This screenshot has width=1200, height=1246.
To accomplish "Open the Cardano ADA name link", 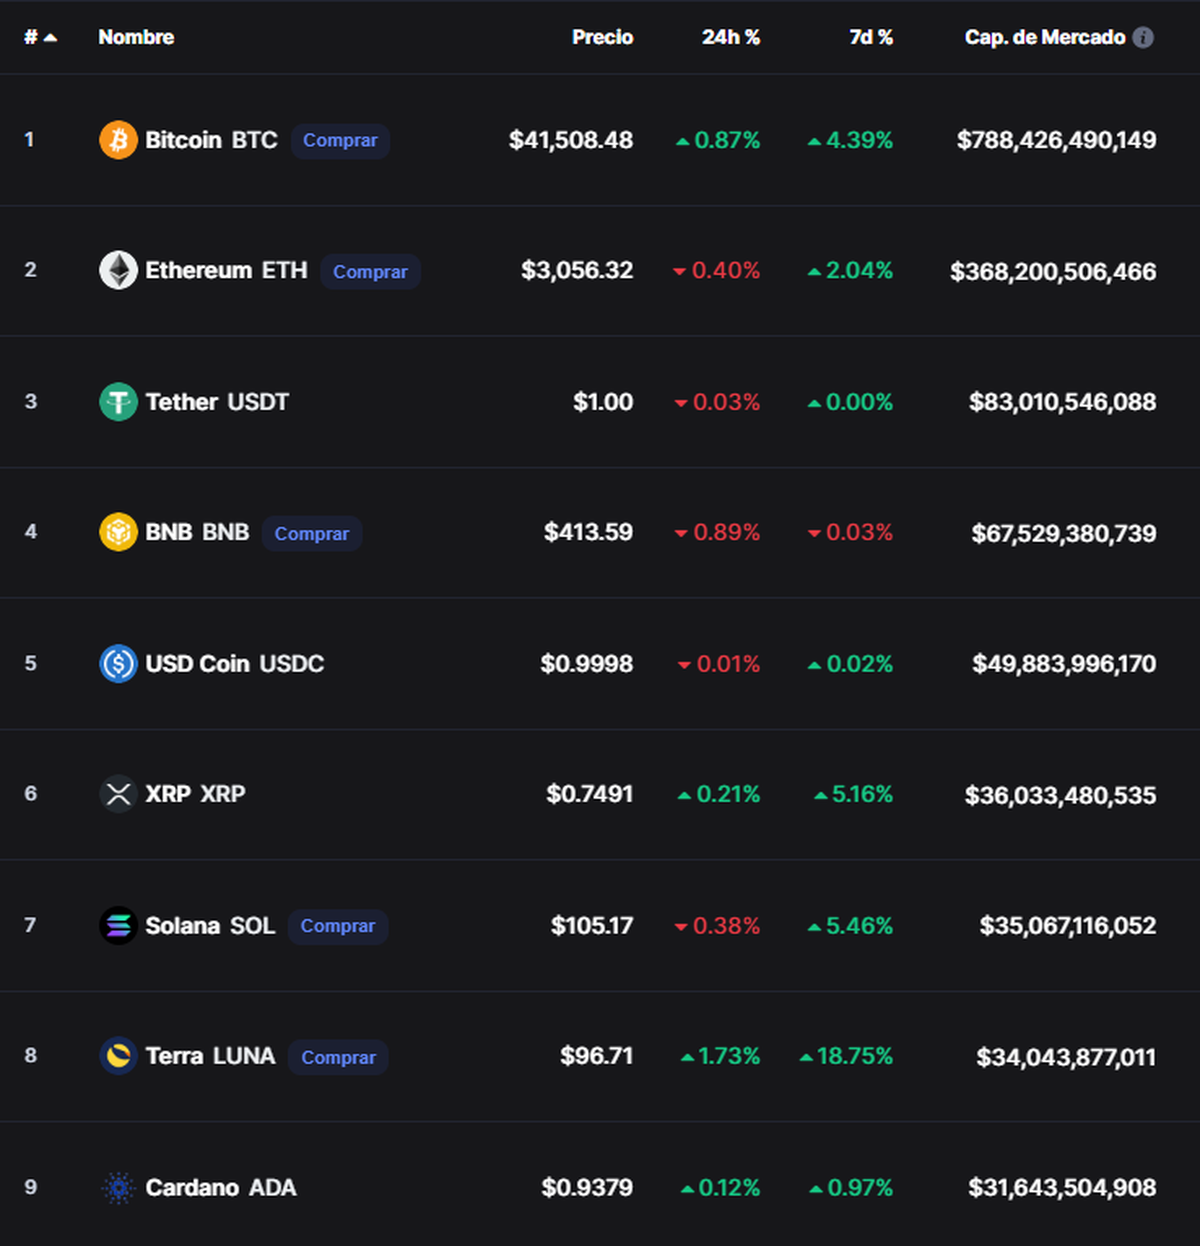I will (x=221, y=1188).
